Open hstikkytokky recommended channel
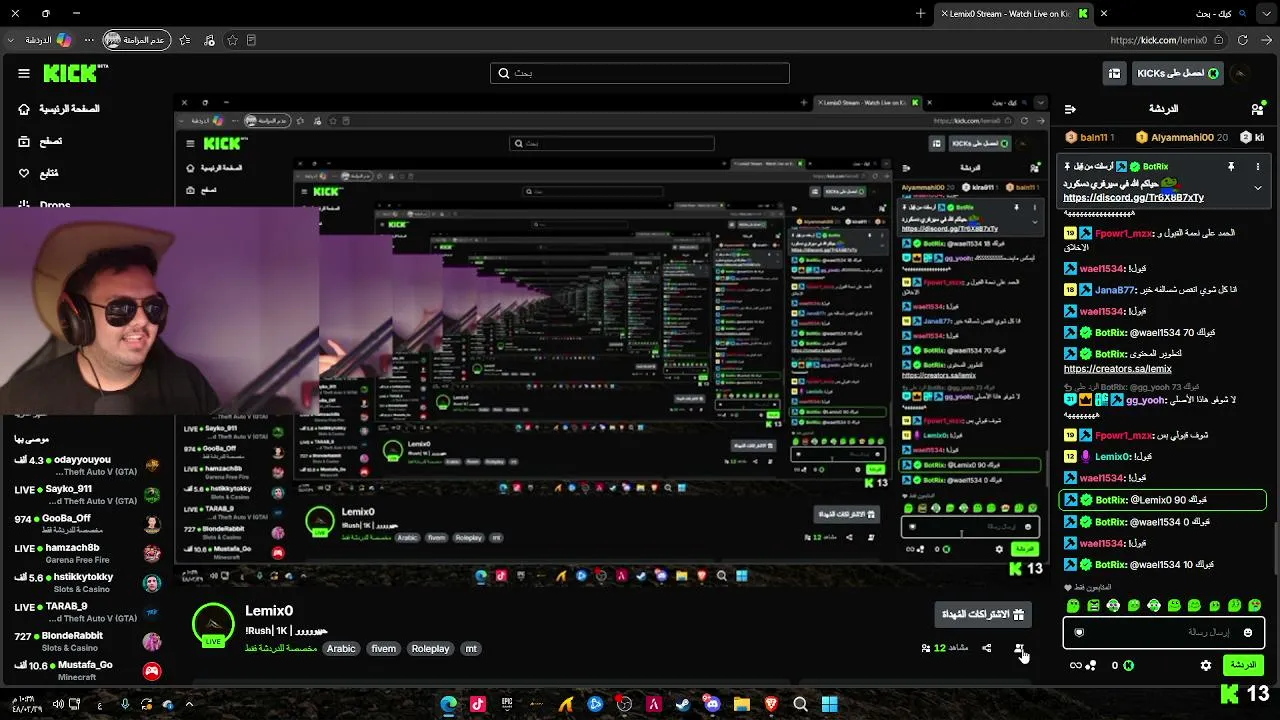The width and height of the screenshot is (1280, 720). (x=88, y=582)
